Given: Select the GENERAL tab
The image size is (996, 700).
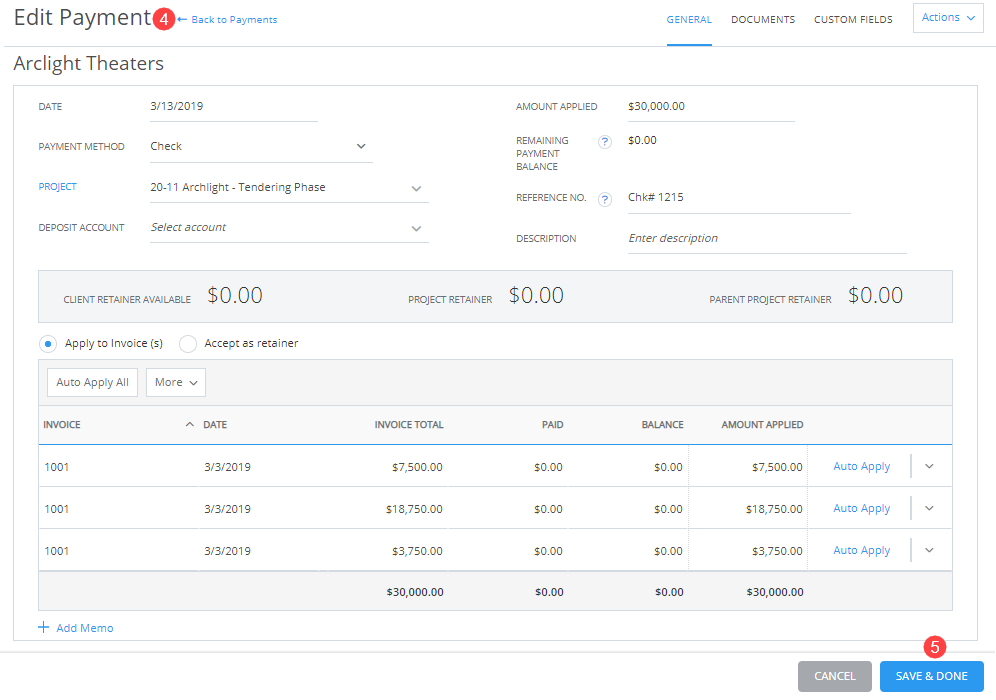Looking at the screenshot, I should [689, 19].
